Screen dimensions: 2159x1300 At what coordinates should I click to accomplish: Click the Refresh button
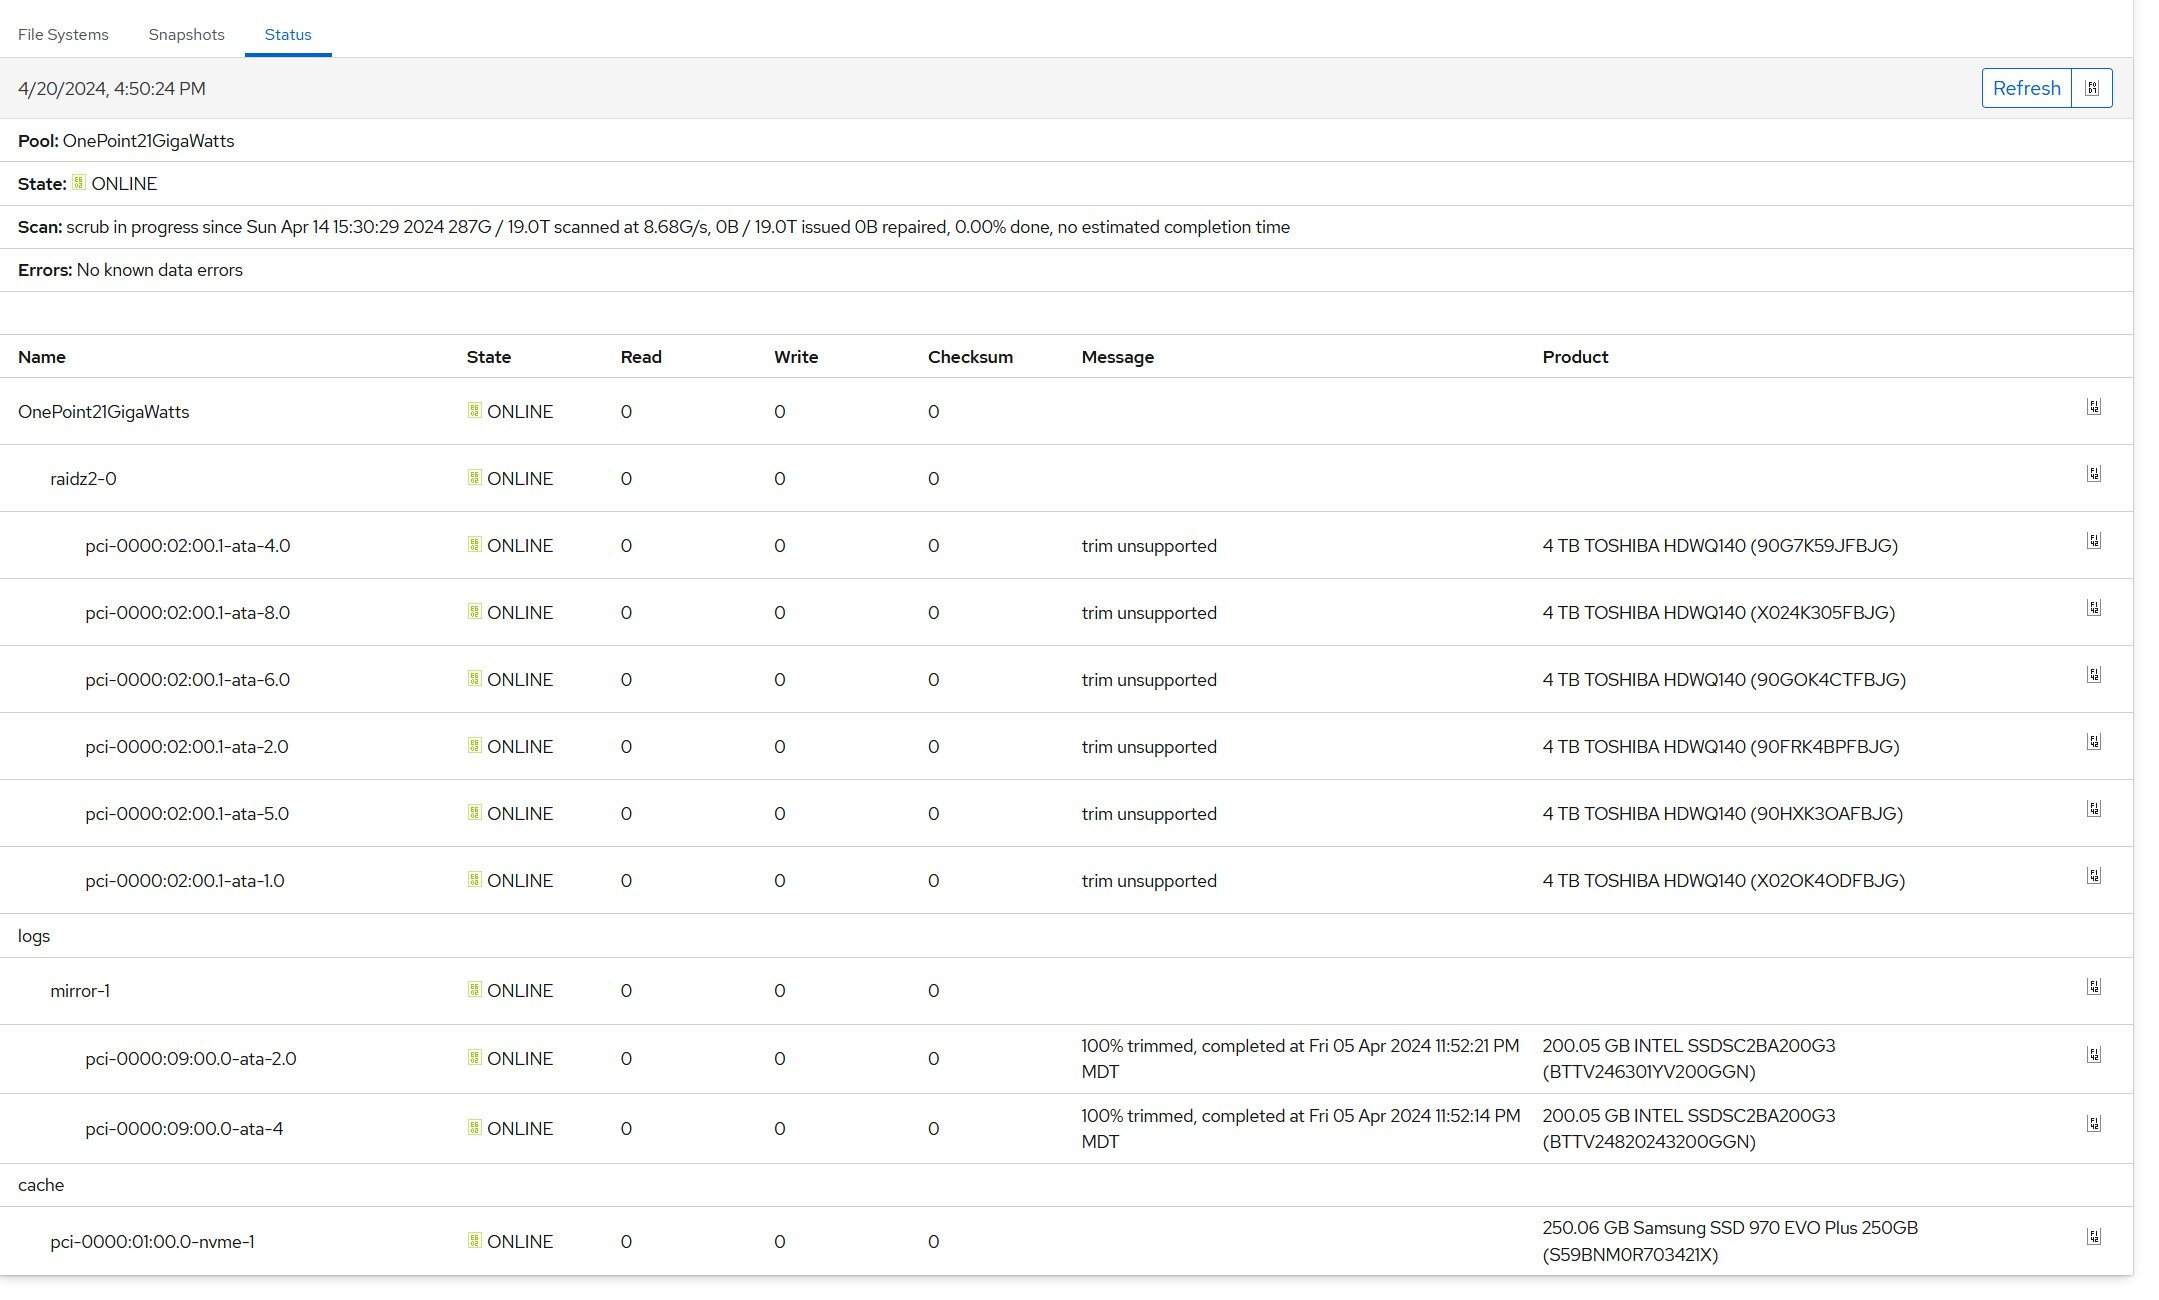coord(2026,88)
